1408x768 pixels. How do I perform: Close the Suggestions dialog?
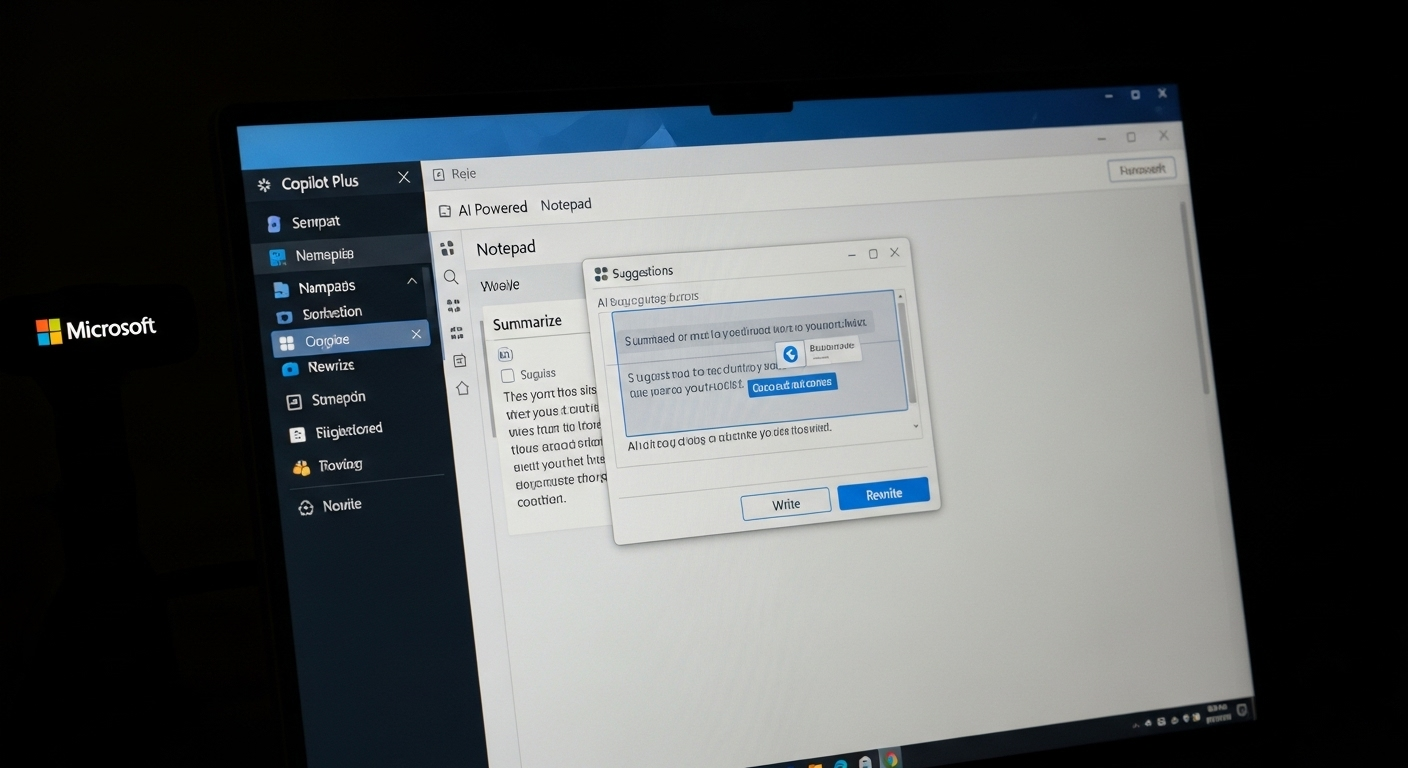(x=895, y=253)
